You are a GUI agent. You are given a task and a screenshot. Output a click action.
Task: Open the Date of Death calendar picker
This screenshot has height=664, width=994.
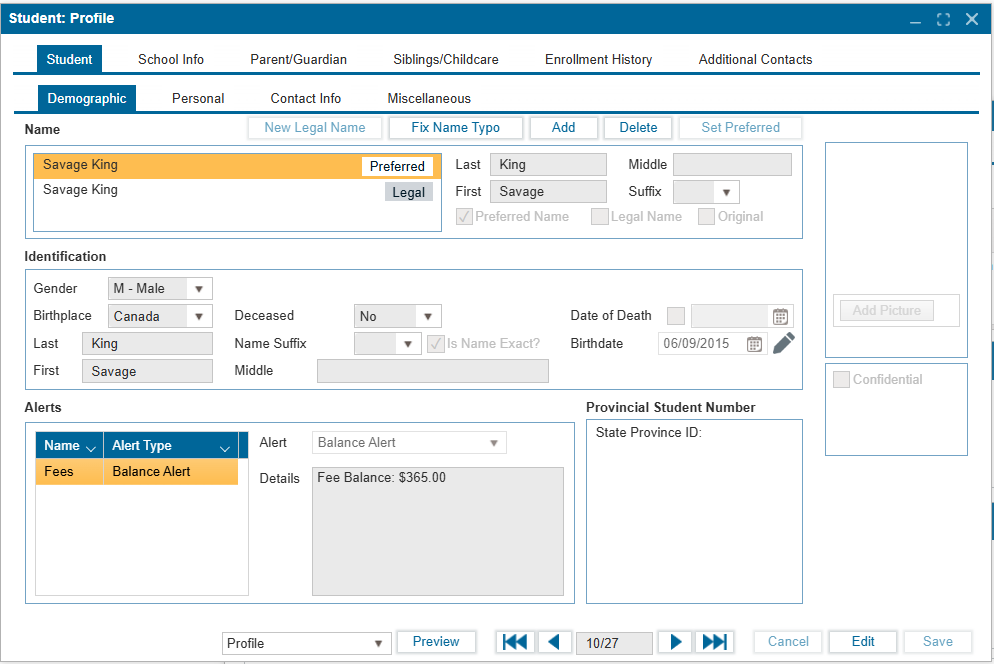point(780,316)
